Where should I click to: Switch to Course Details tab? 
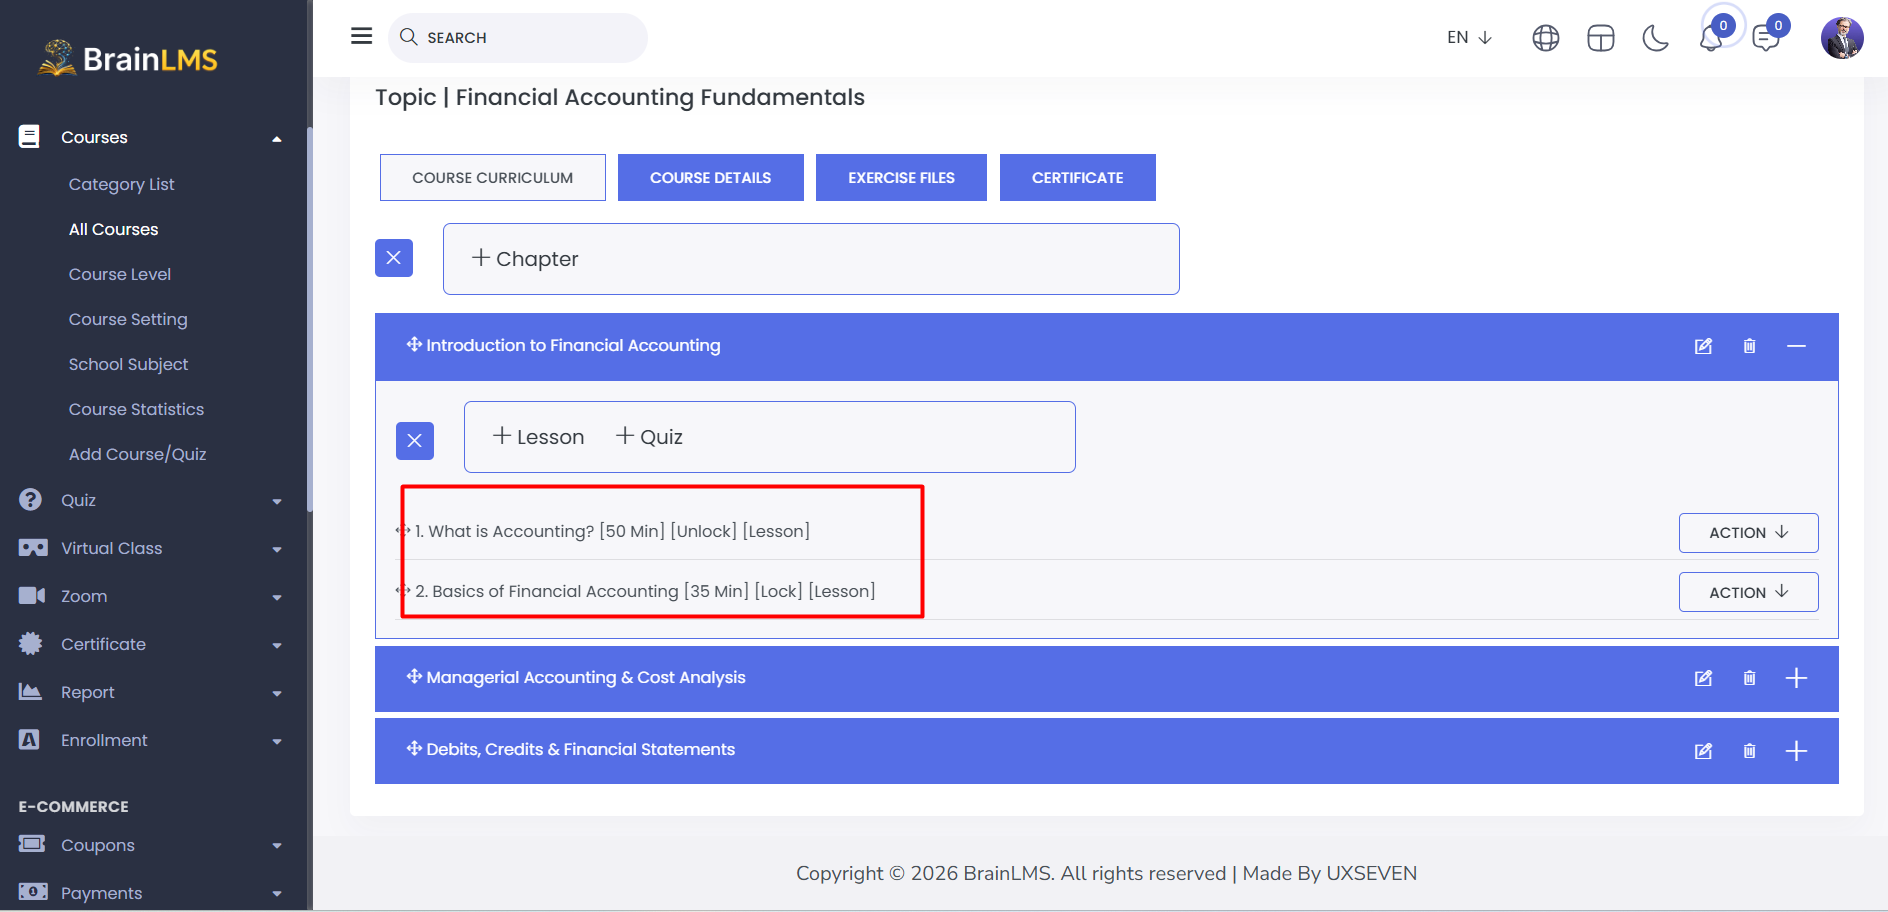click(711, 178)
